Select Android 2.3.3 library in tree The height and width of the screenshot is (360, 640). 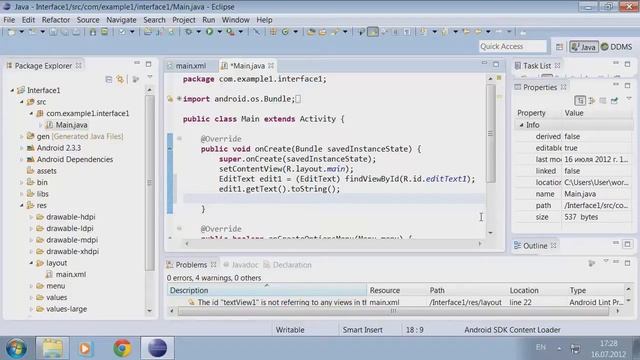click(59, 148)
